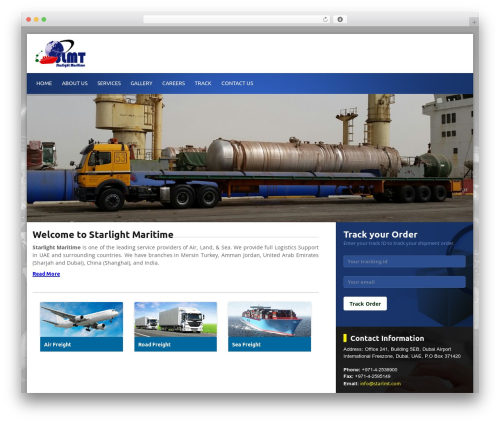Screen dimensions: 500x423
Task: Click the green maximize window dot
Action: pos(44,19)
